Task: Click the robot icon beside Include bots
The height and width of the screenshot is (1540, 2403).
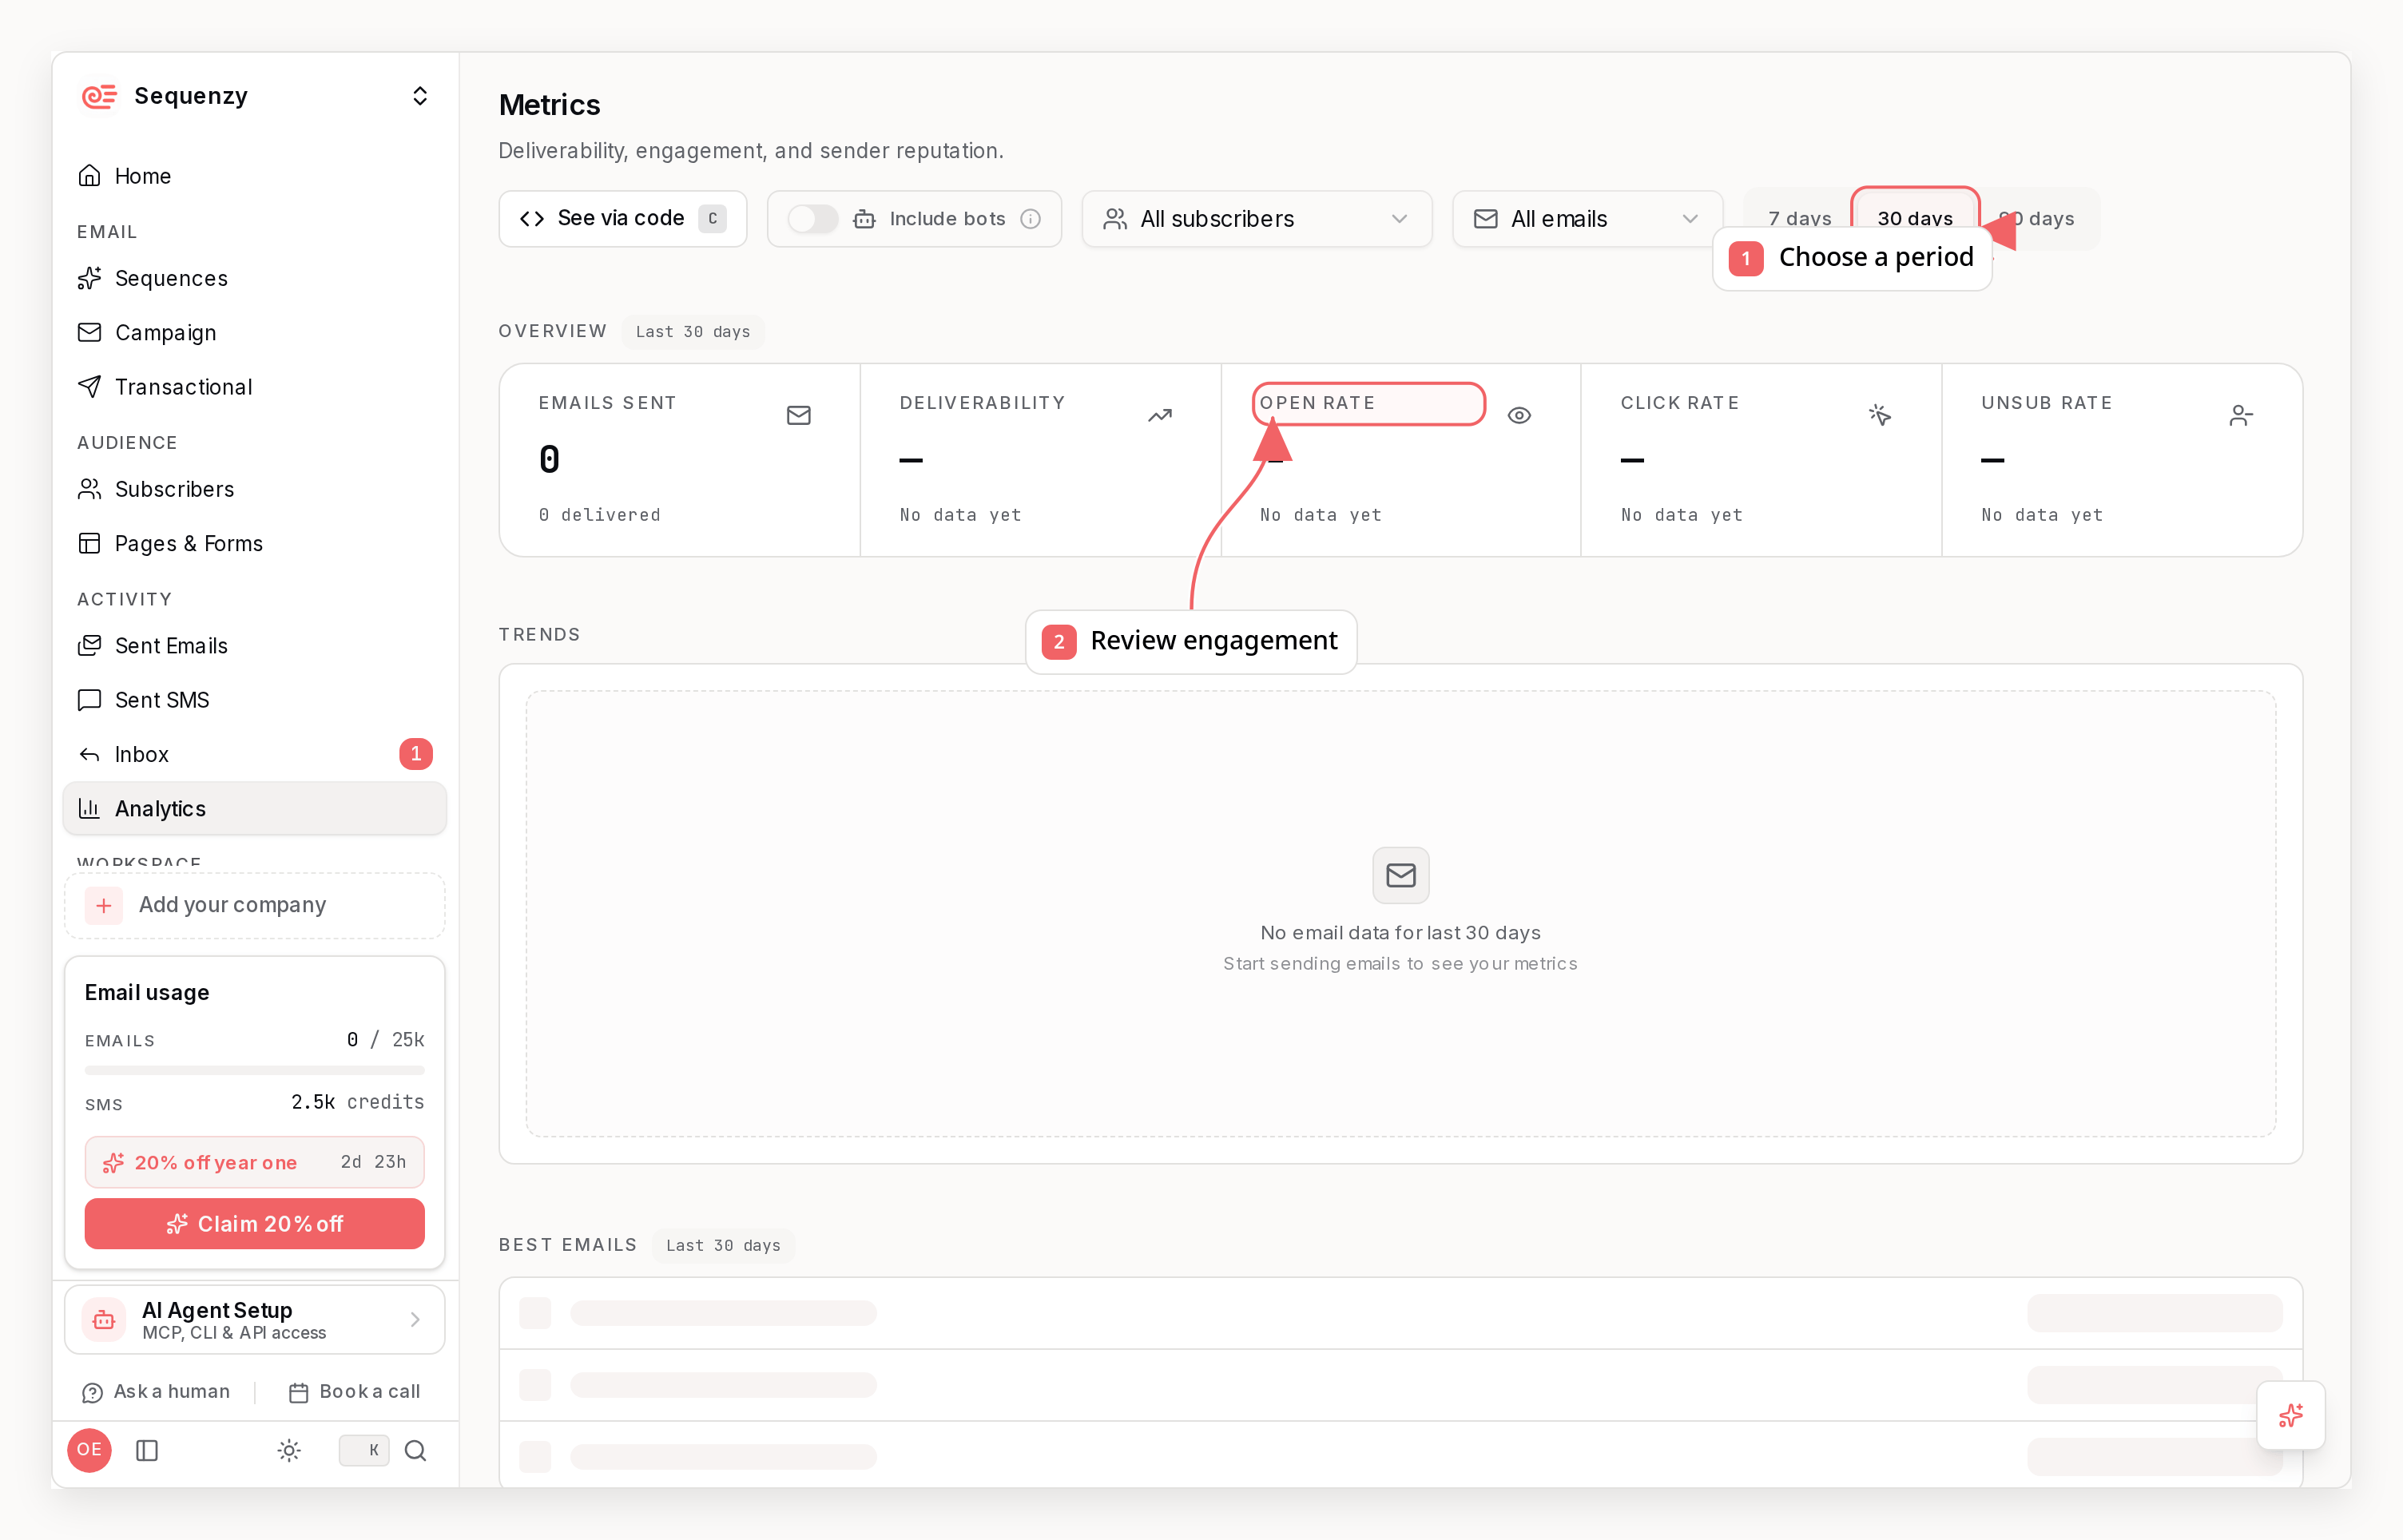Action: (864, 219)
